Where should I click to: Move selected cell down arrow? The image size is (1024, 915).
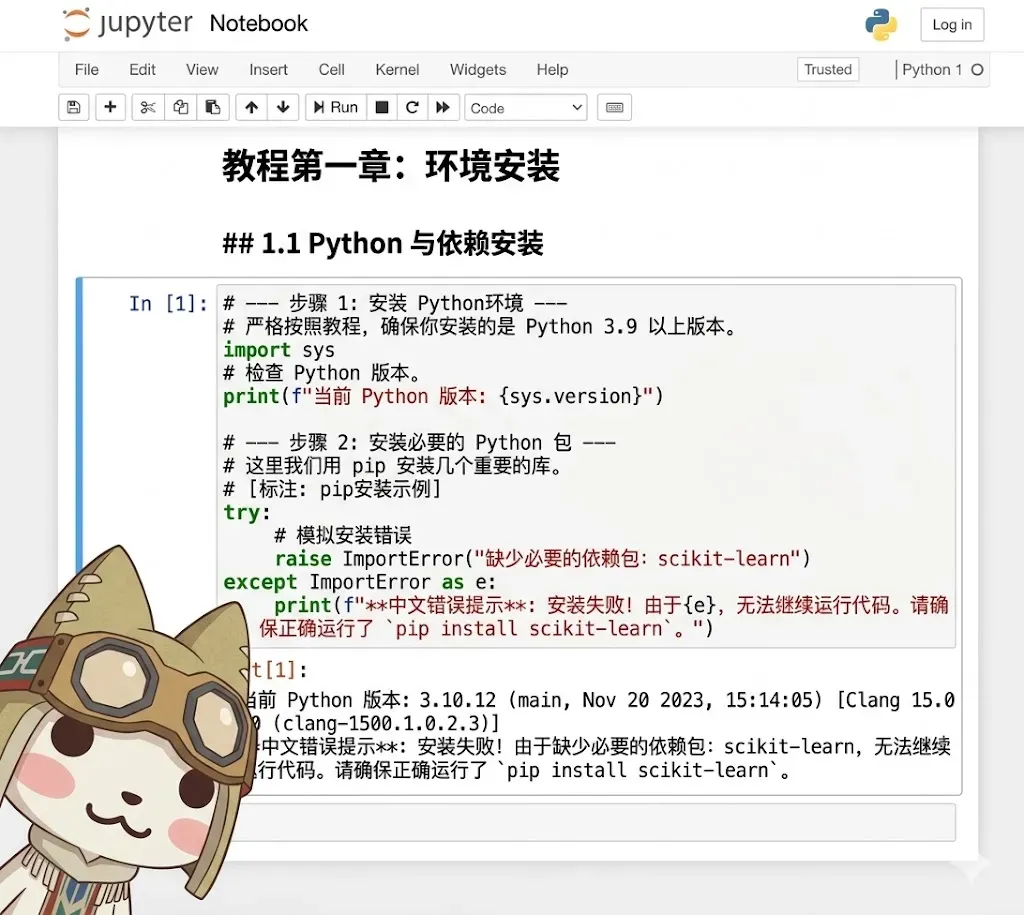point(283,107)
